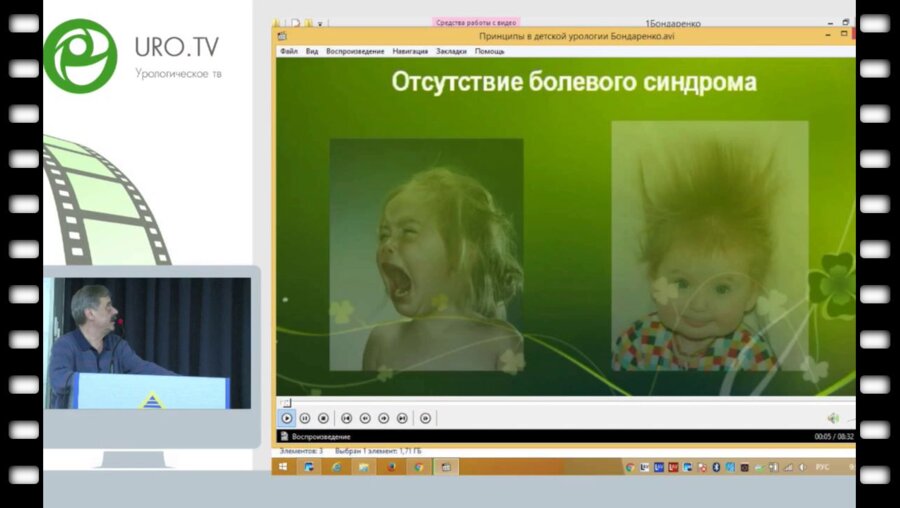Open Chrome from the taskbar
Image resolution: width=900 pixels, height=508 pixels.
point(418,467)
